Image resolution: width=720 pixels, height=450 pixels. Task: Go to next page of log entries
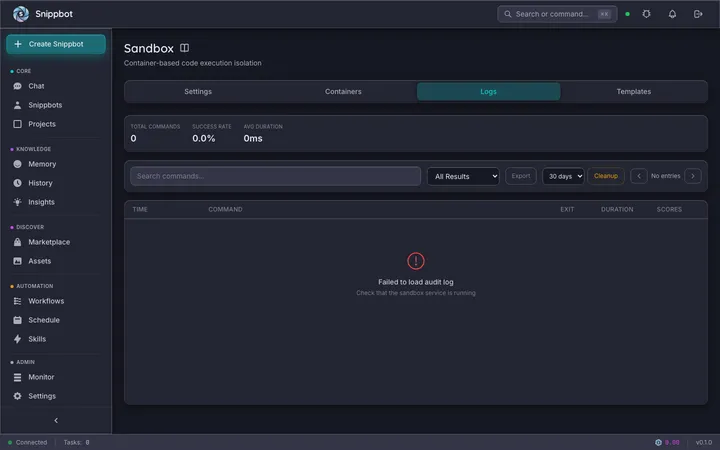tap(692, 176)
